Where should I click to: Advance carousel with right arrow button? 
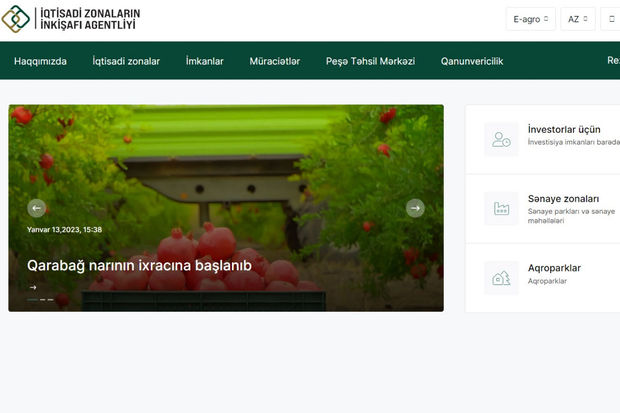coord(415,208)
